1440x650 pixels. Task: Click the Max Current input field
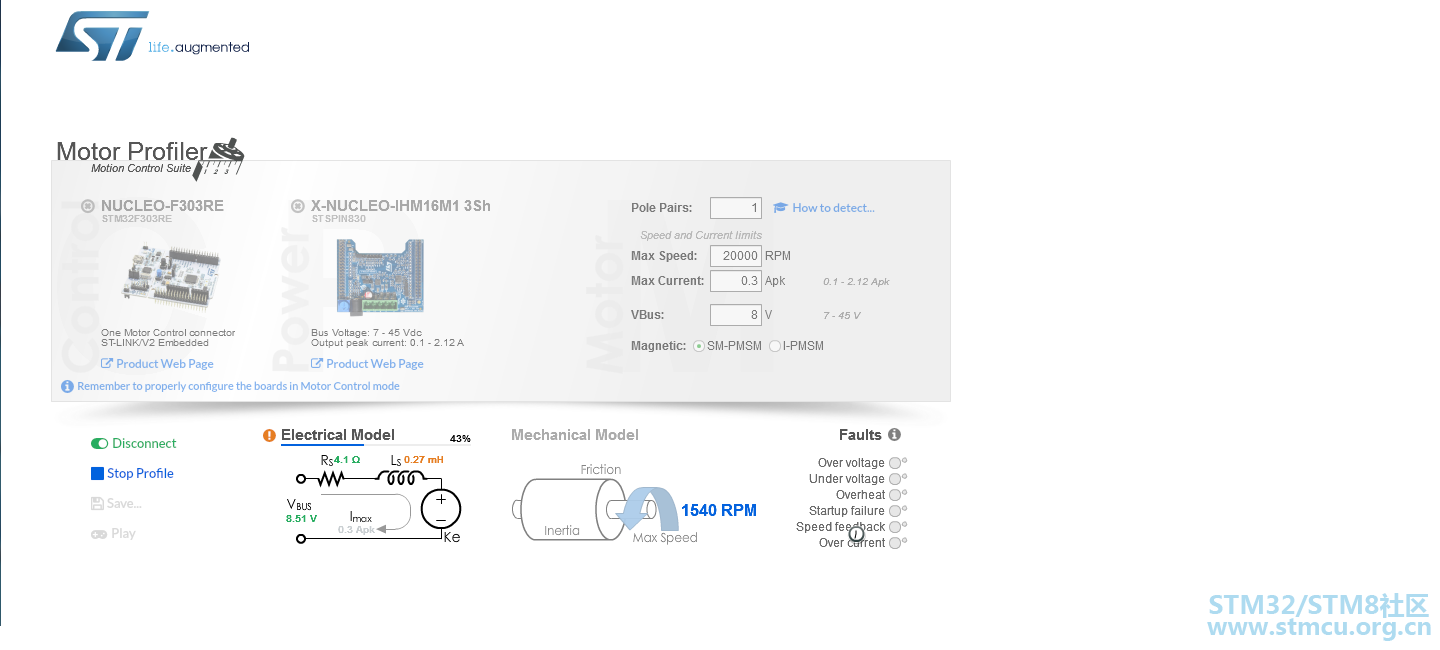736,281
